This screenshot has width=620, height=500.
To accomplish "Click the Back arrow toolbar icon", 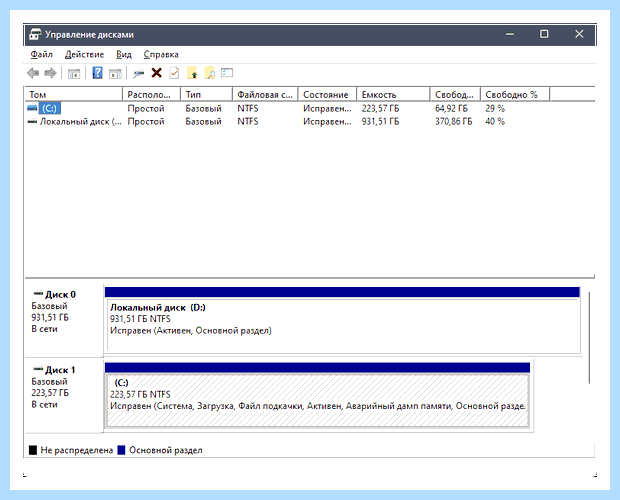I will [x=33, y=73].
